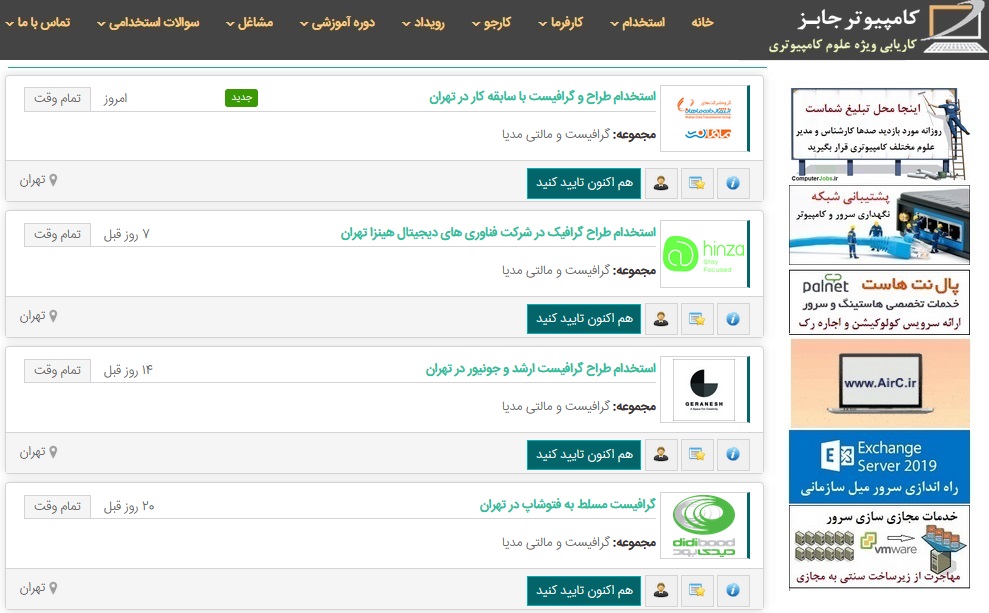This screenshot has width=989, height=613.
Task: Click info icon in didibood job card
Action: point(733,590)
